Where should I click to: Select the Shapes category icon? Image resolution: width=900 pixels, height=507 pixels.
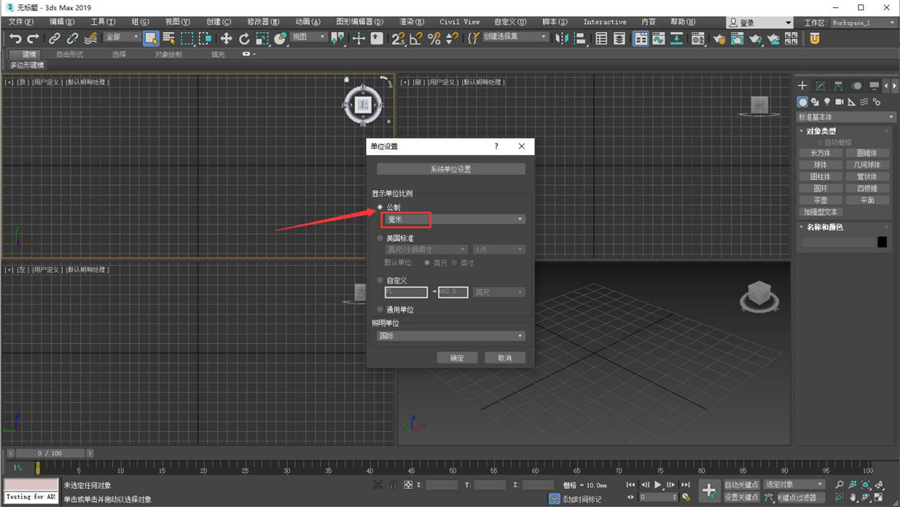[x=815, y=102]
